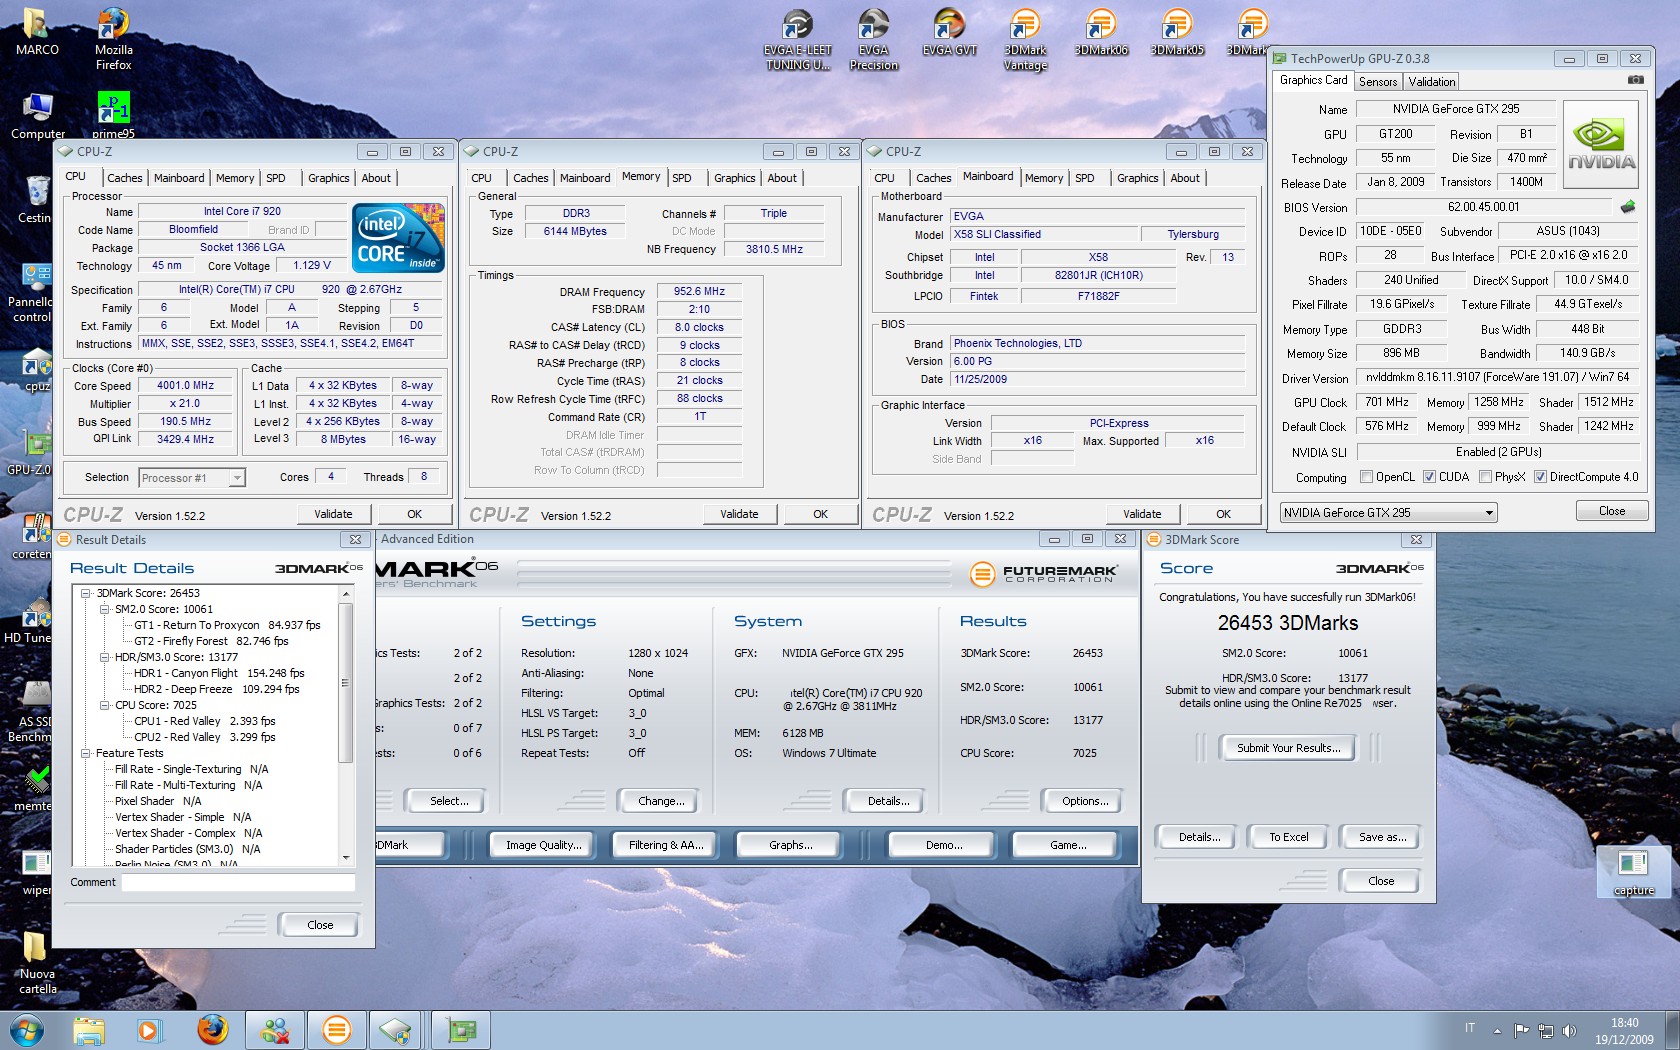
Task: Collapse the CPU Score: 7025 node
Action: pyautogui.click(x=104, y=705)
